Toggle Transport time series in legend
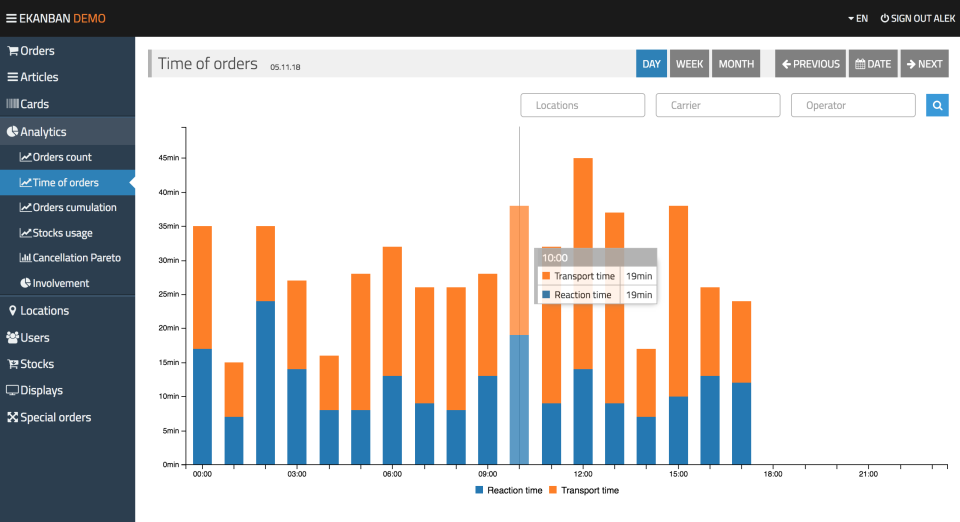Screen dimensions: 960x522 584,490
